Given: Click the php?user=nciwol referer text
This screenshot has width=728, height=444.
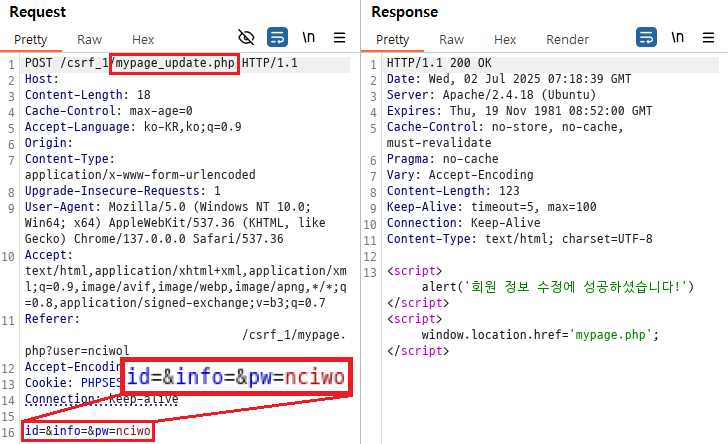Looking at the screenshot, I should click(77, 351).
